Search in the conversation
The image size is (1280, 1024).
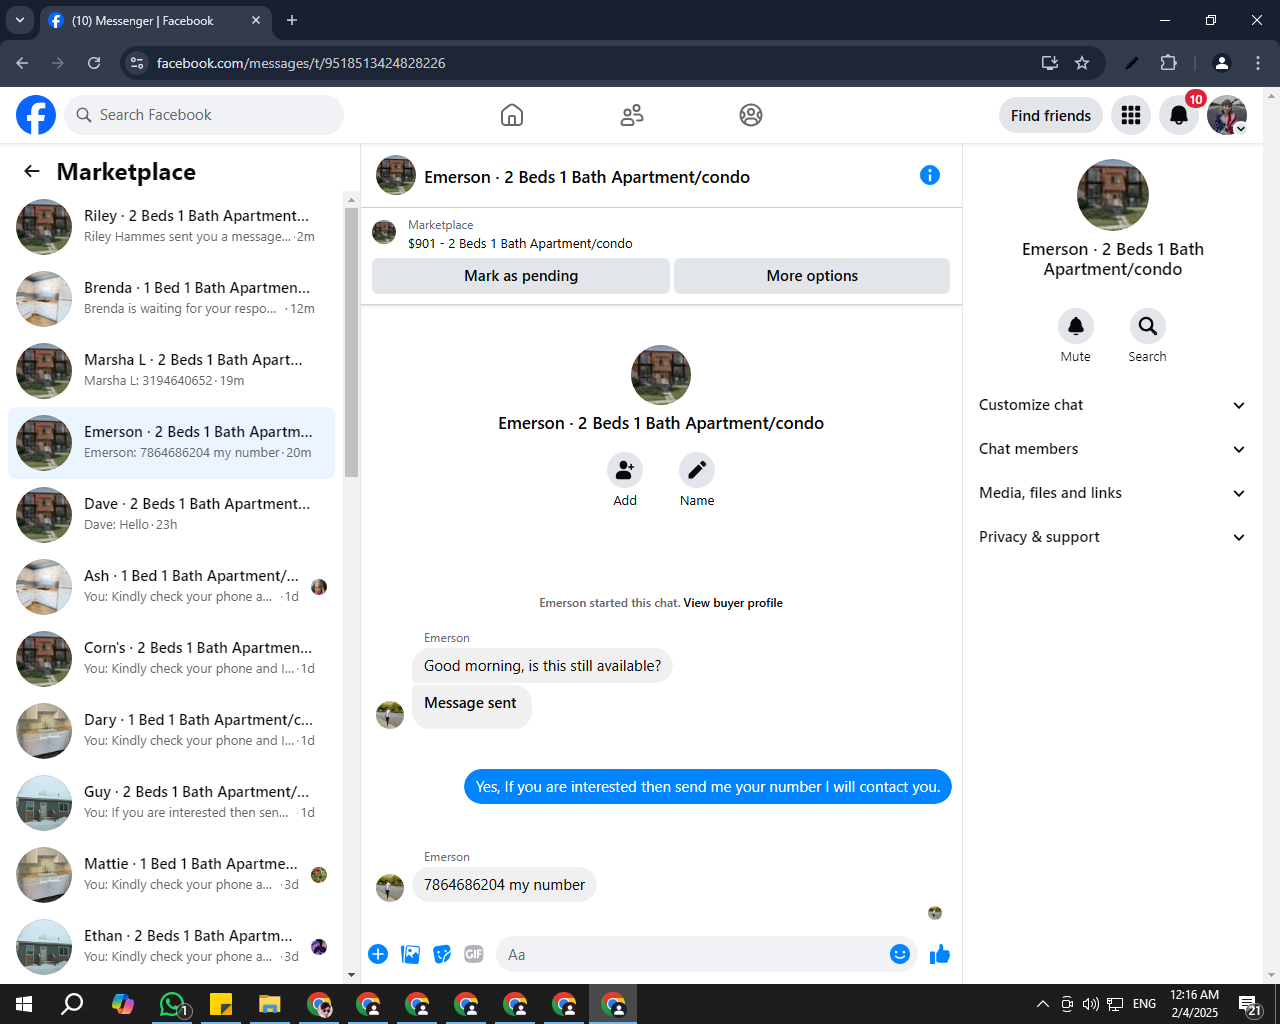(x=1148, y=326)
